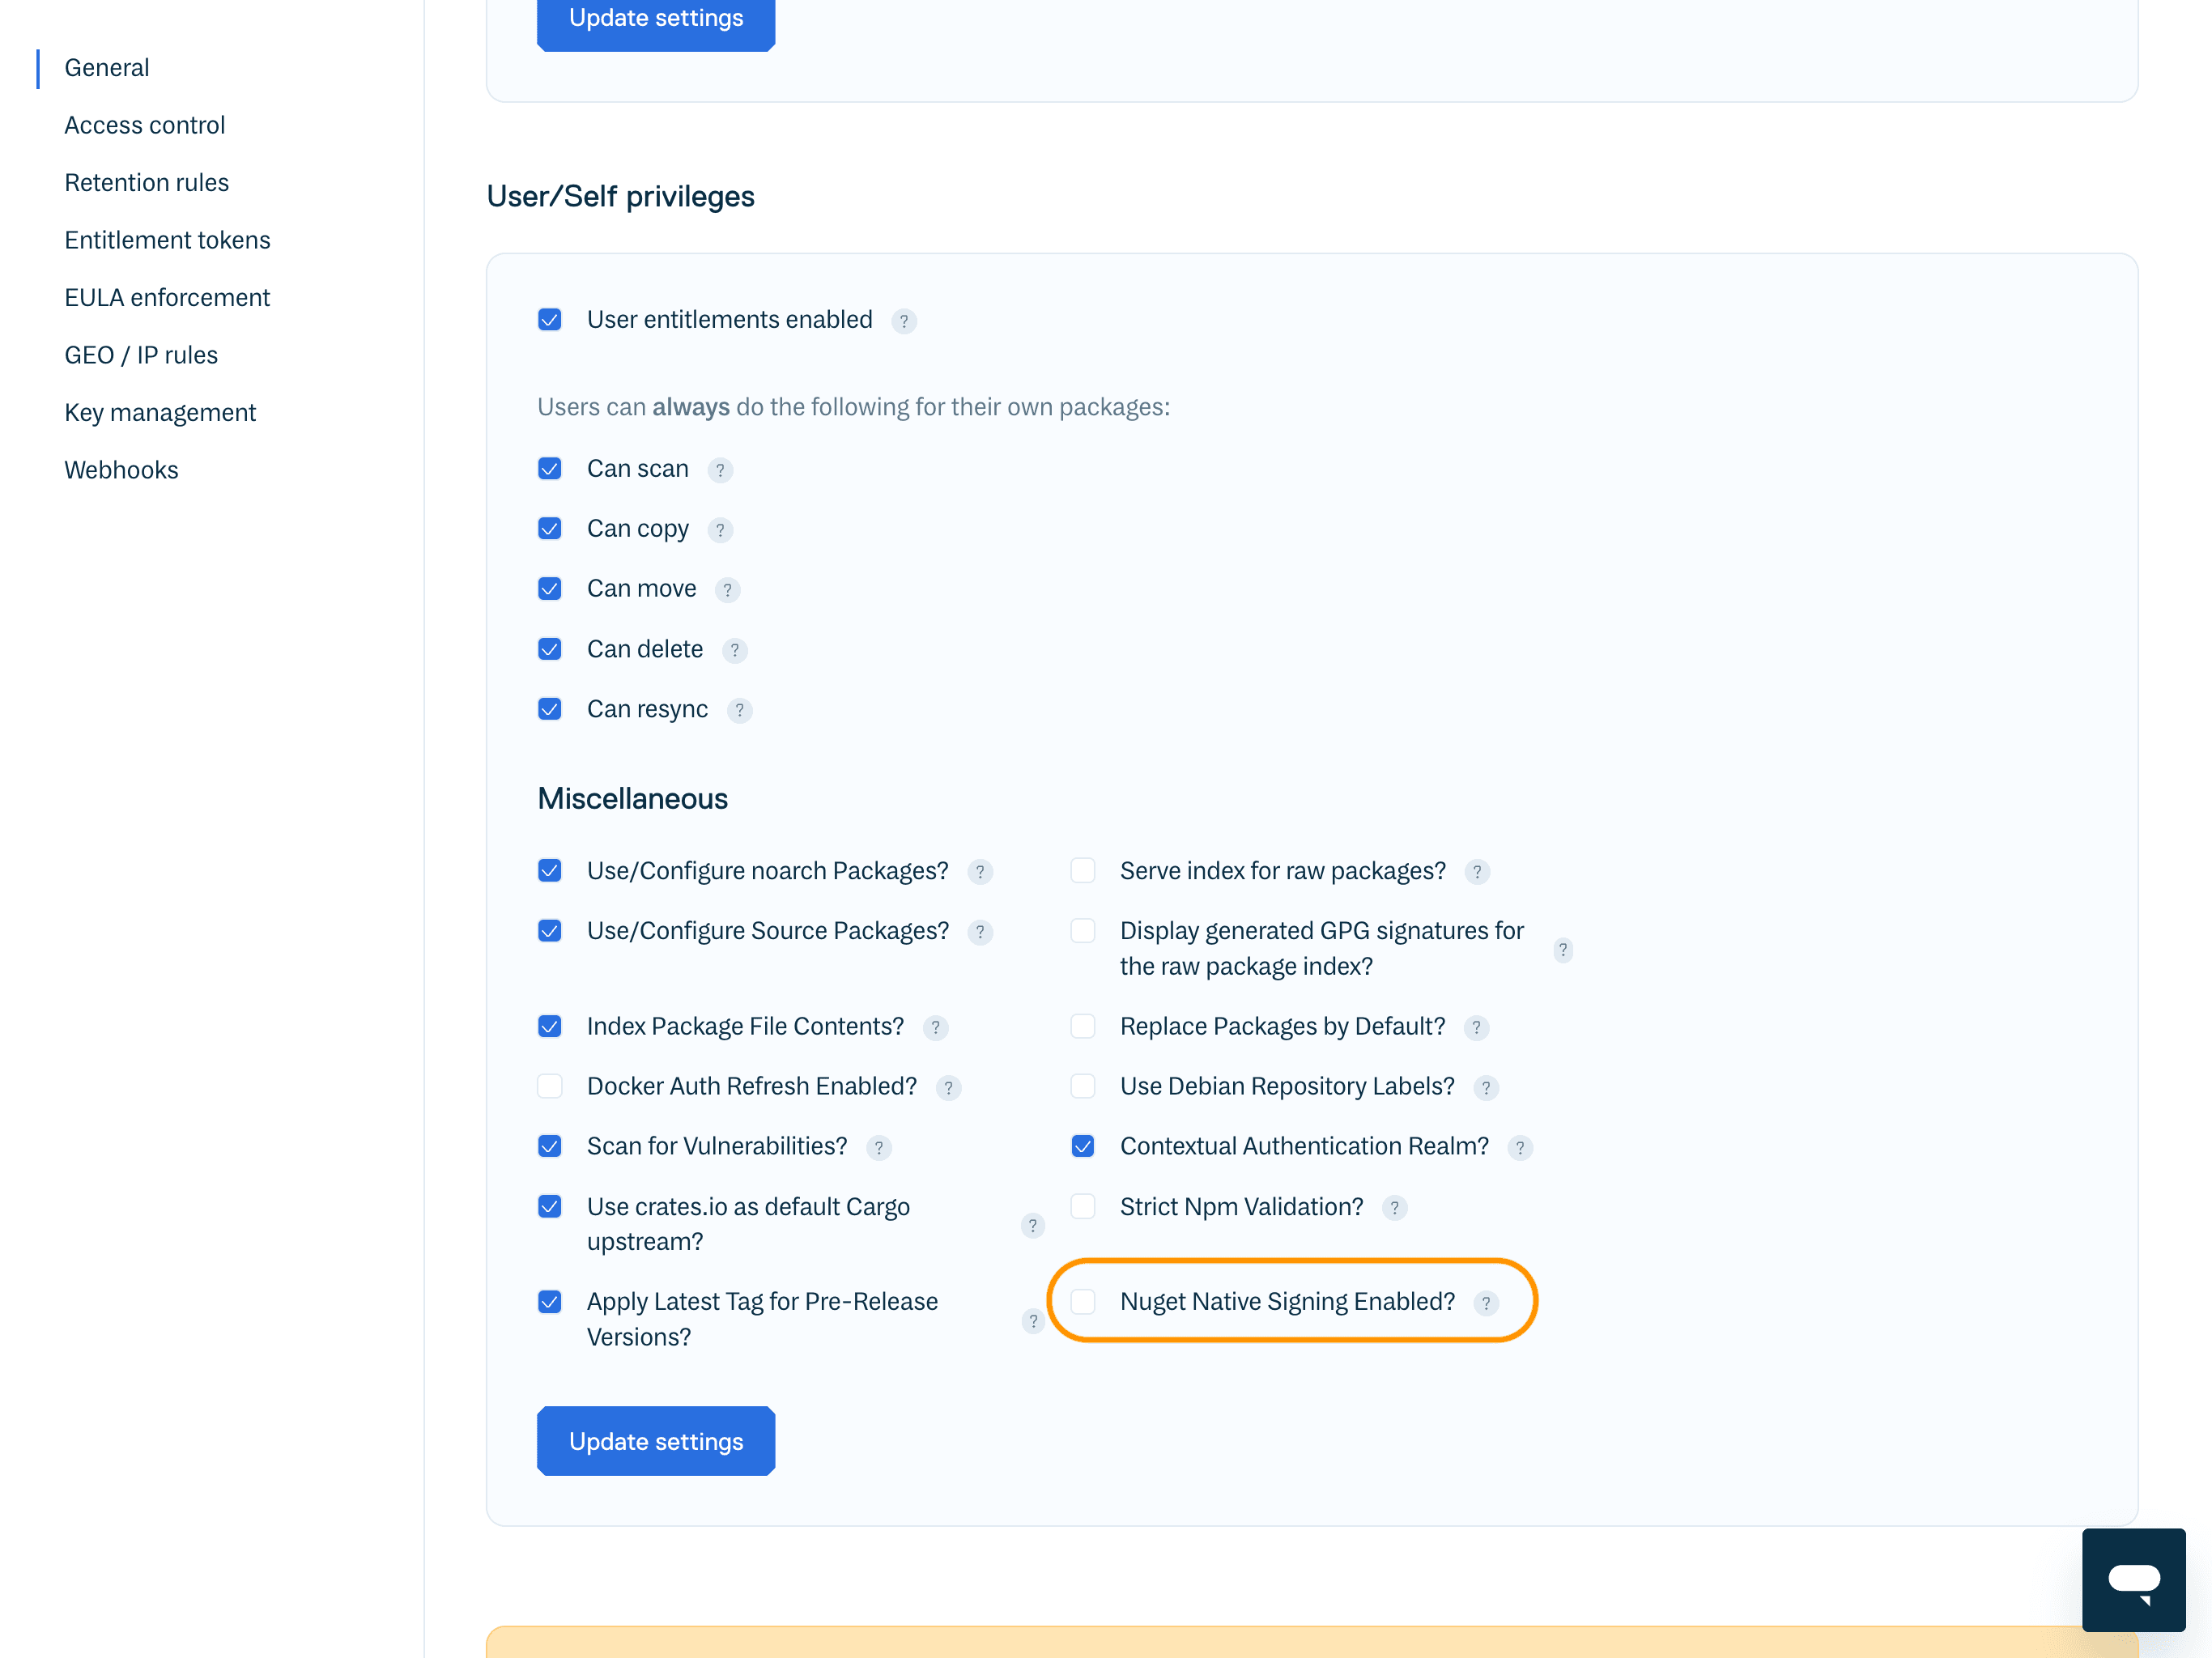Open Access control settings section
Viewport: 2212px width, 1658px height.
pyautogui.click(x=145, y=125)
